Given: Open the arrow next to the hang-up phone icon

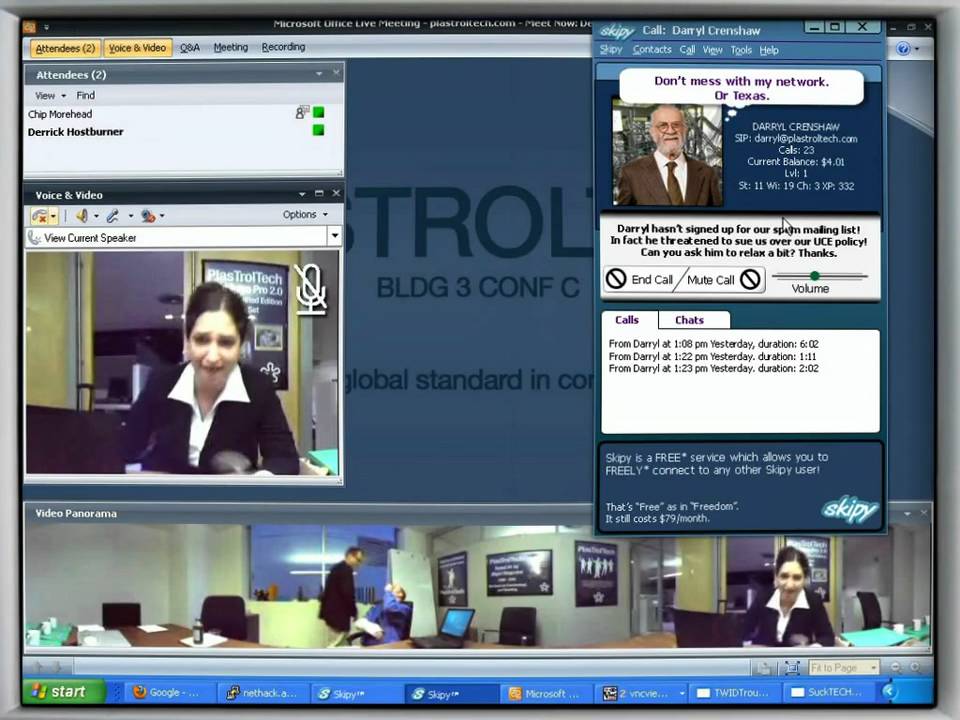Looking at the screenshot, I should (x=54, y=216).
